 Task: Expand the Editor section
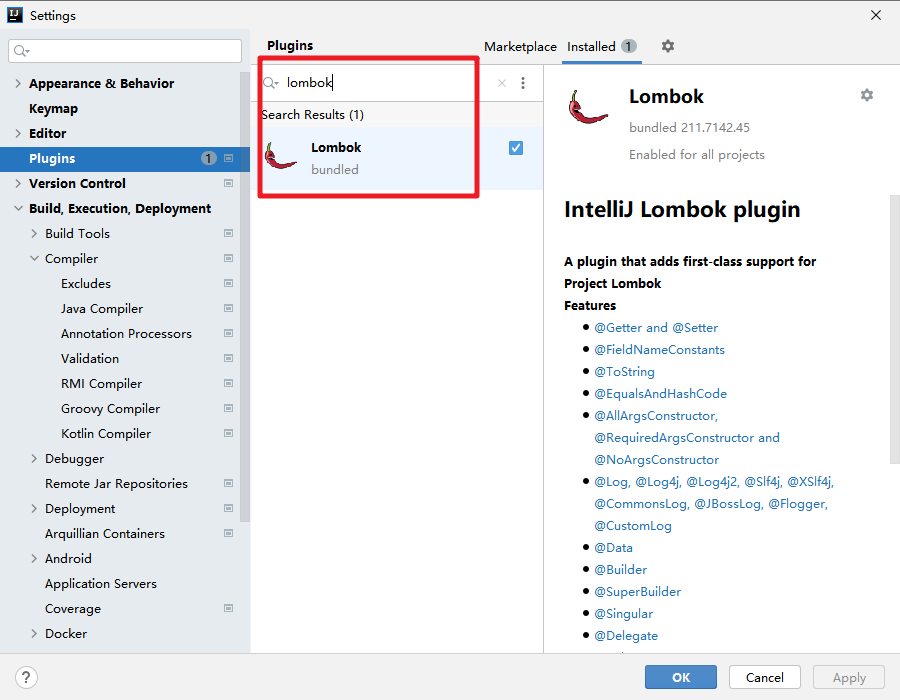[18, 133]
